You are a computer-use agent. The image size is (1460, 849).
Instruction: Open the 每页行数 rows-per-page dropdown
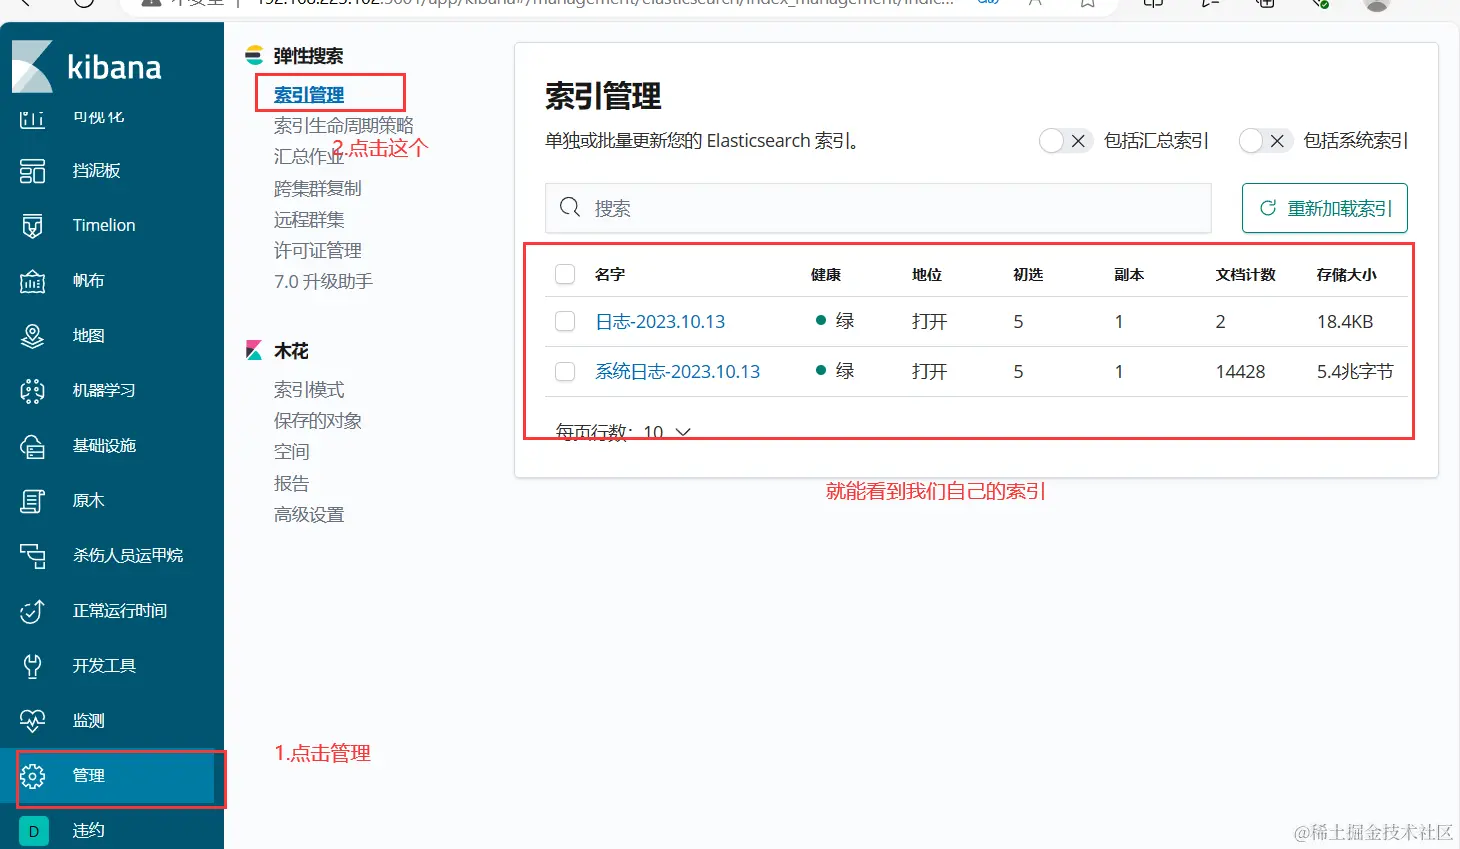[623, 432]
